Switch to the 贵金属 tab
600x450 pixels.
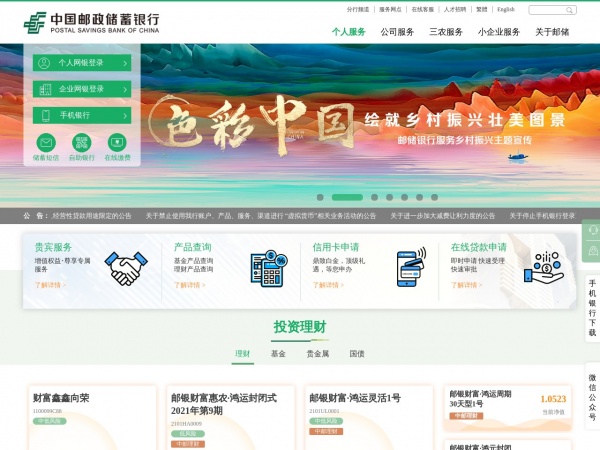[318, 354]
